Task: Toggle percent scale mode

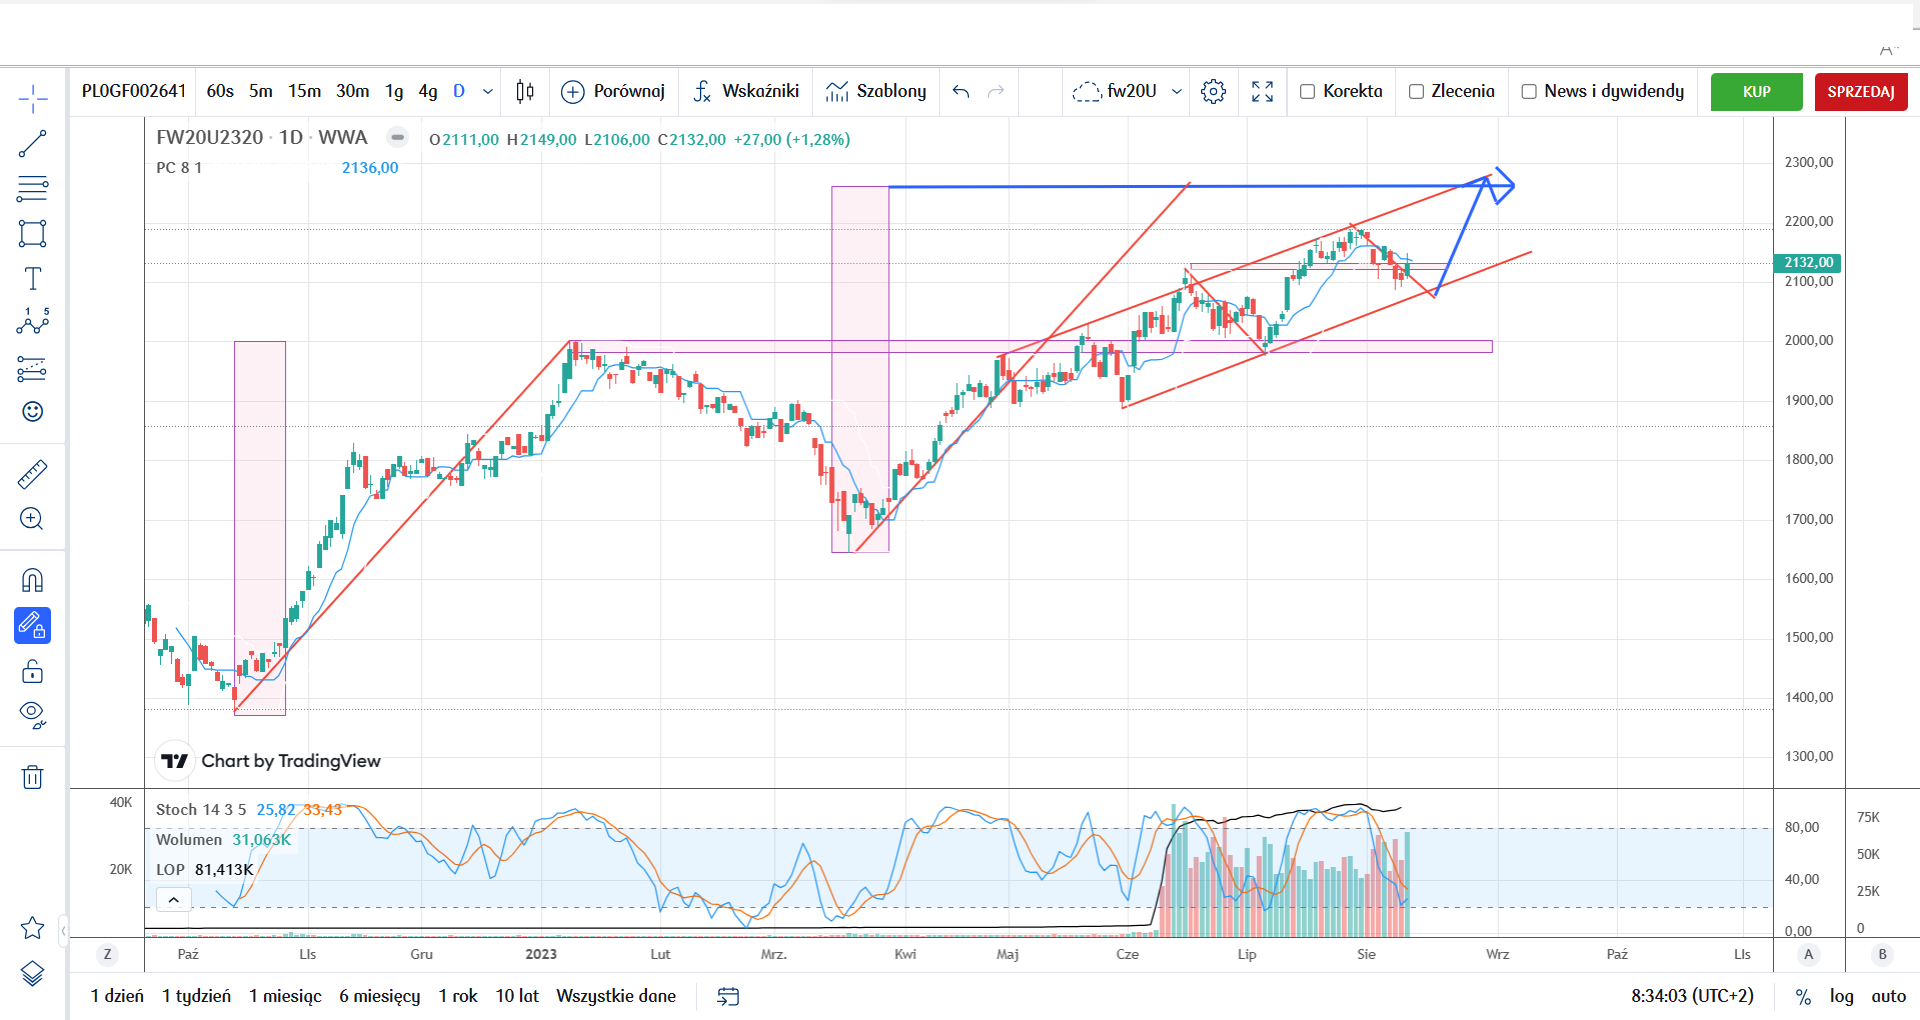Action: point(1804,997)
